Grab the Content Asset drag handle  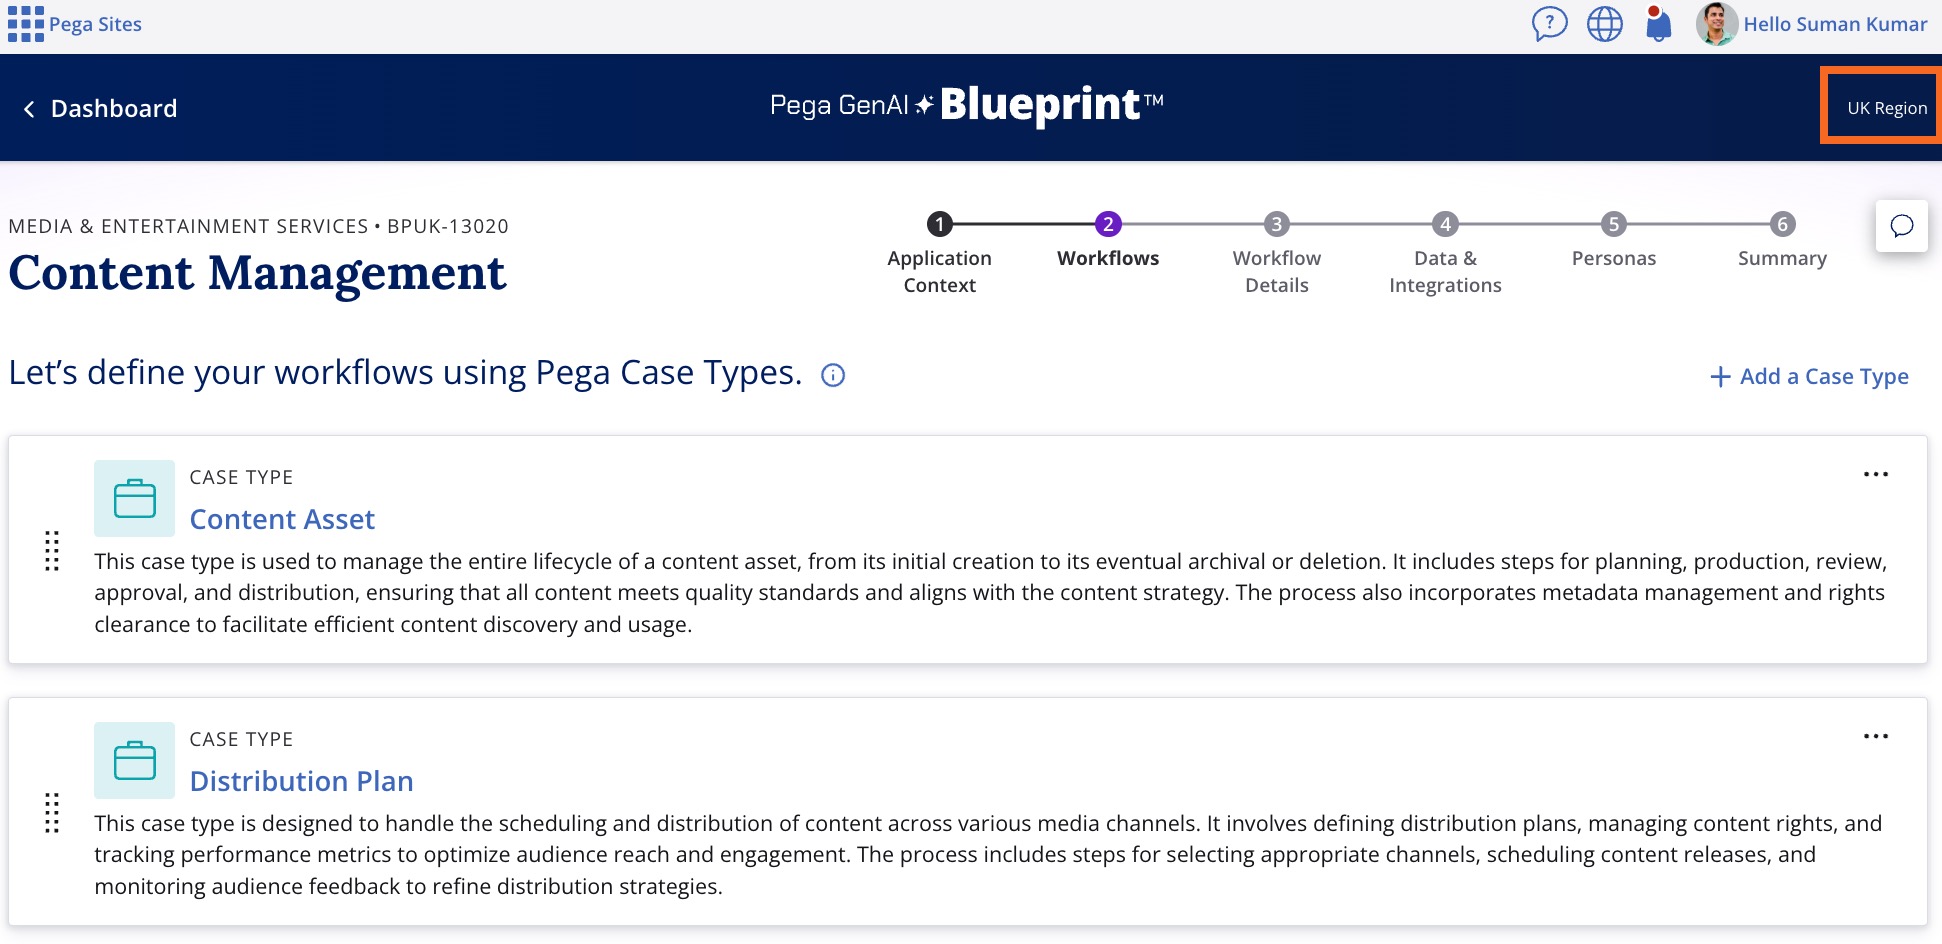(52, 550)
